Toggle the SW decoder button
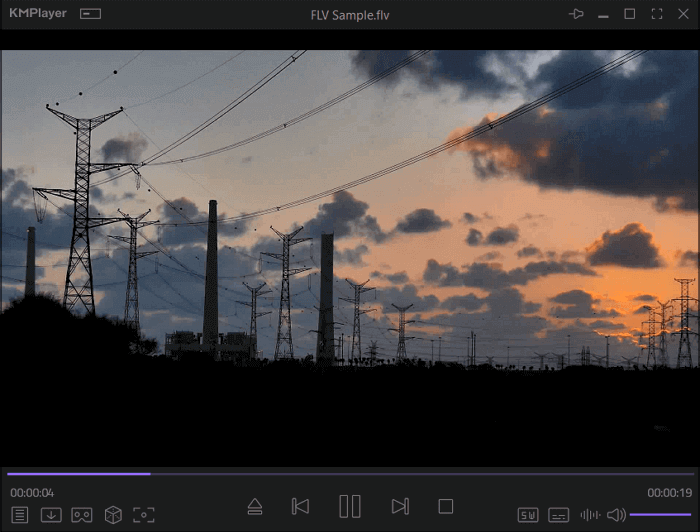 coord(528,515)
